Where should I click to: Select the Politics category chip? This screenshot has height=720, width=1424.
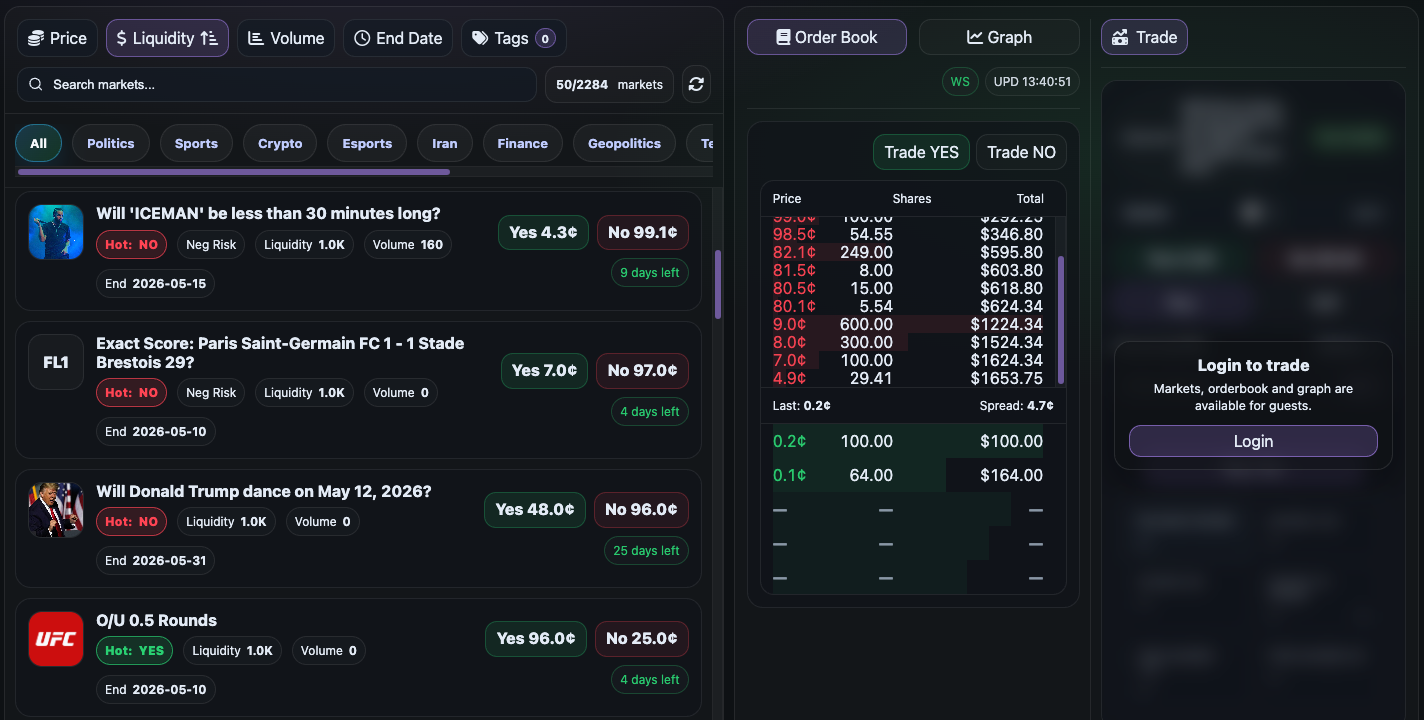pyautogui.click(x=110, y=143)
